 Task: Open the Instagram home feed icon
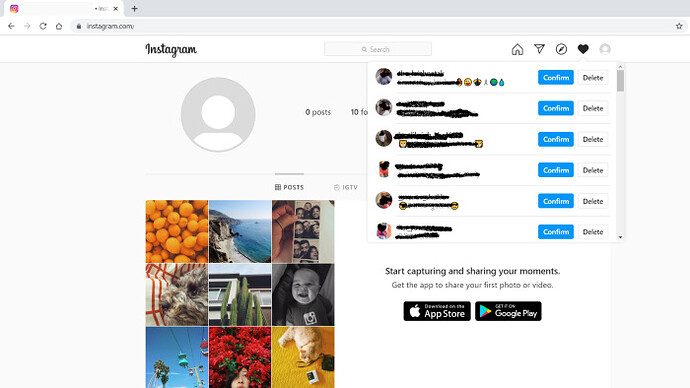(518, 49)
